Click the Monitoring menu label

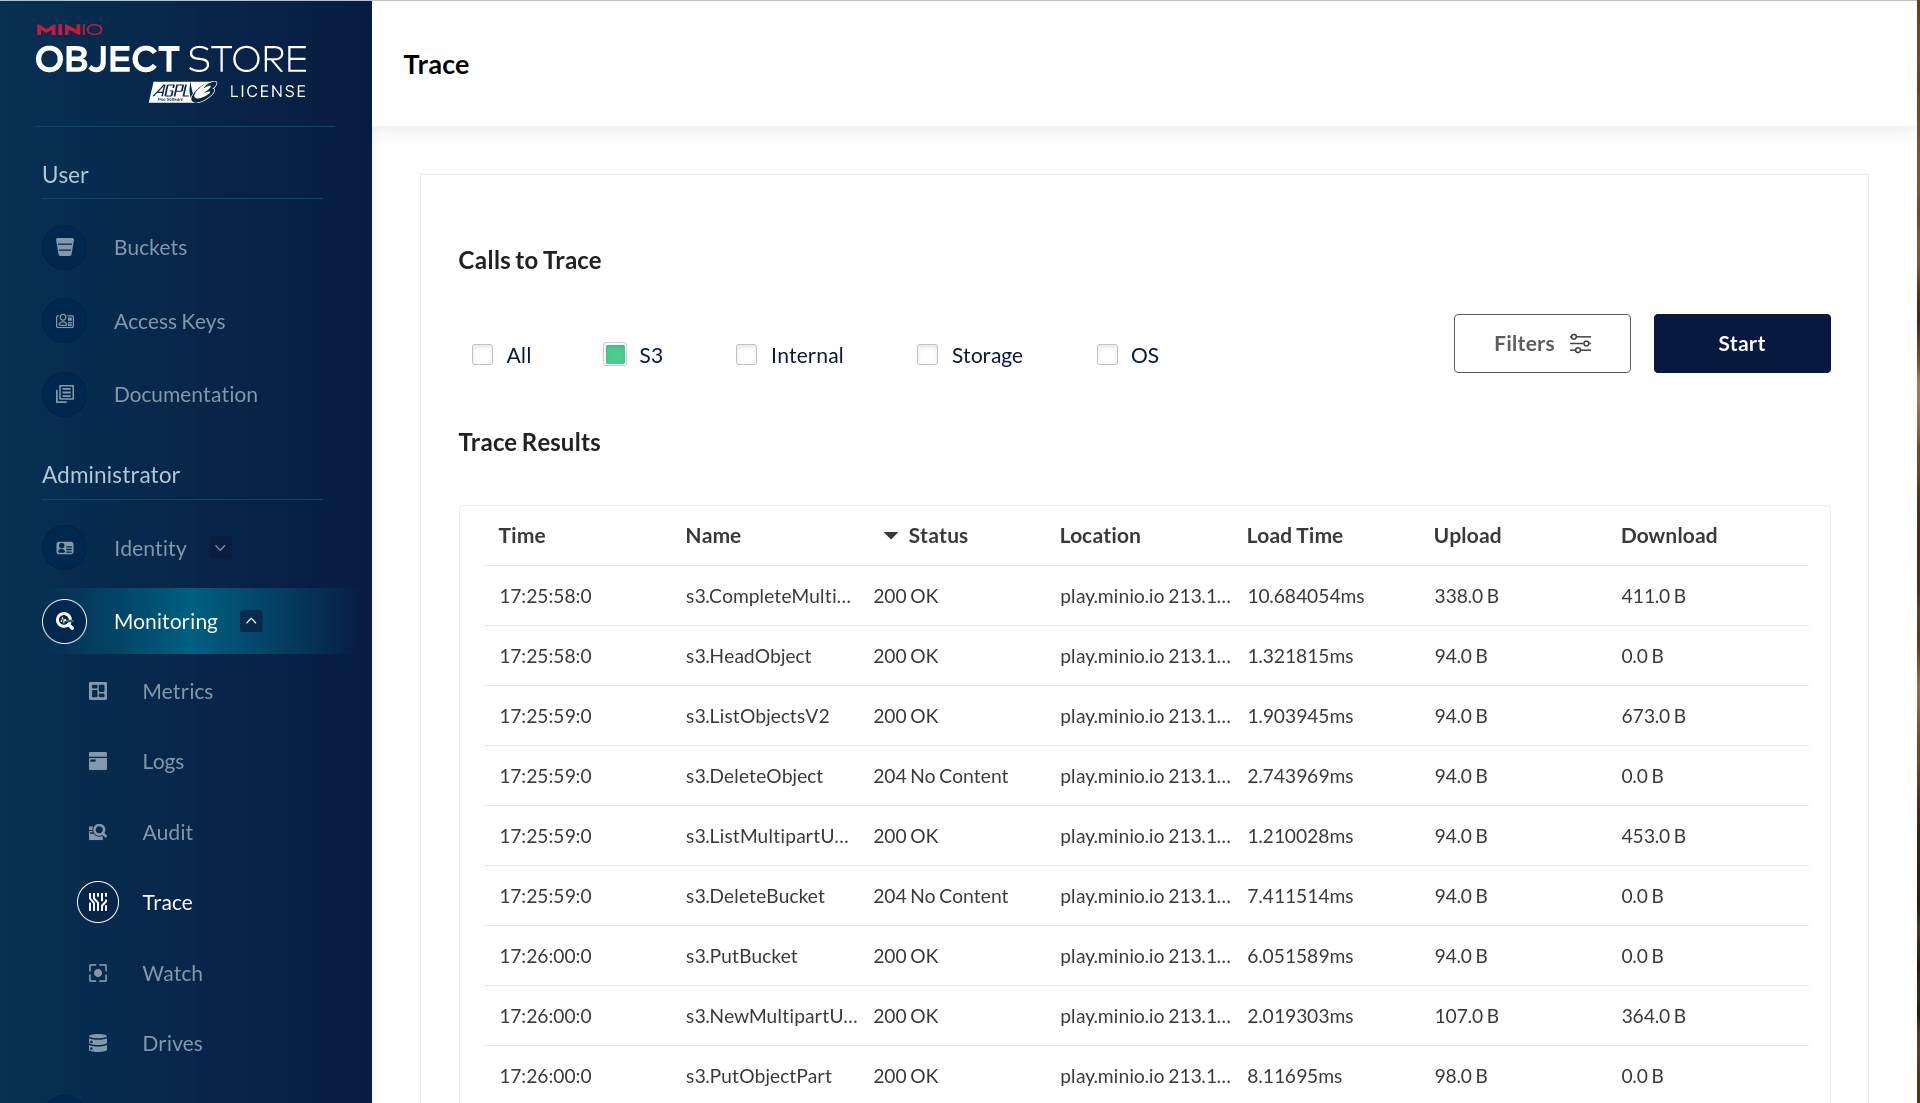click(x=166, y=621)
